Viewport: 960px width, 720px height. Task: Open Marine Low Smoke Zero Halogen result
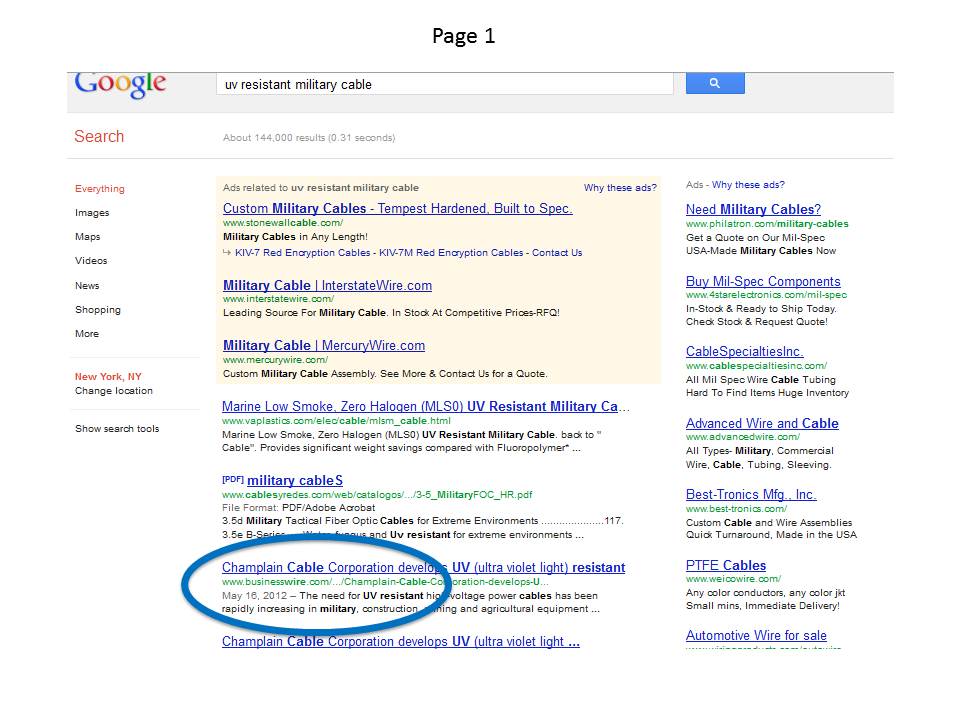pos(426,407)
